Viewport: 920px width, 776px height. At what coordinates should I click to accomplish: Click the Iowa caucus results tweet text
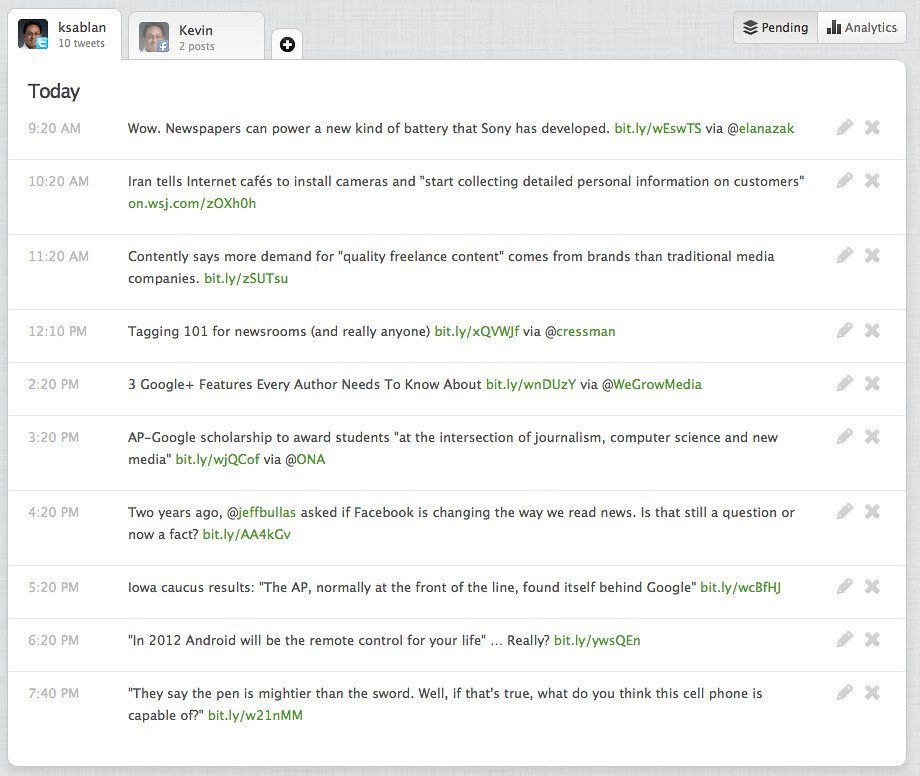pos(412,587)
